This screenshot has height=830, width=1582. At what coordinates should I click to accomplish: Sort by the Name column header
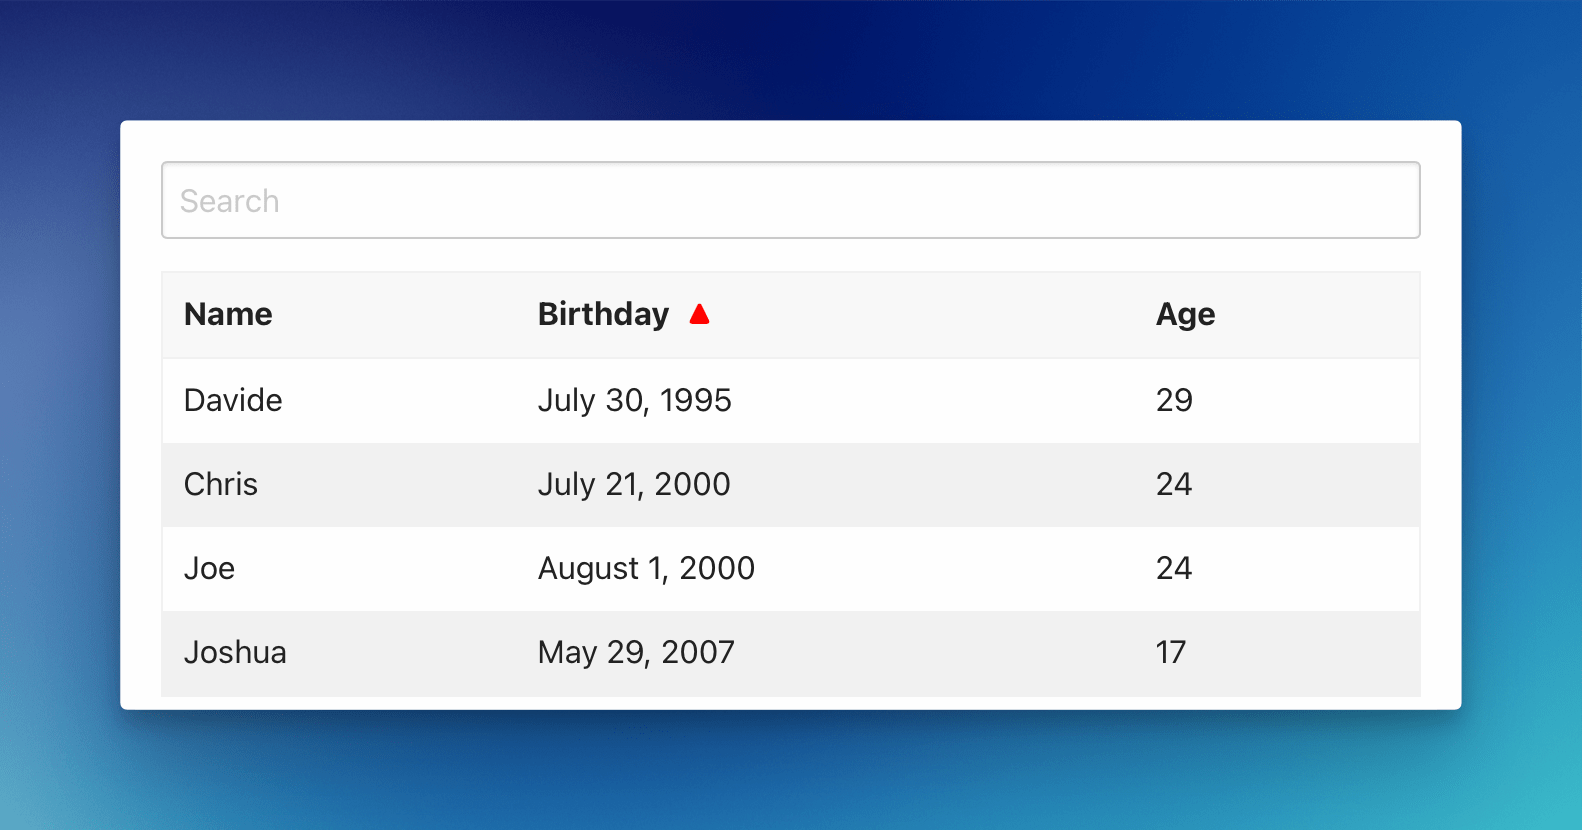[x=228, y=315]
